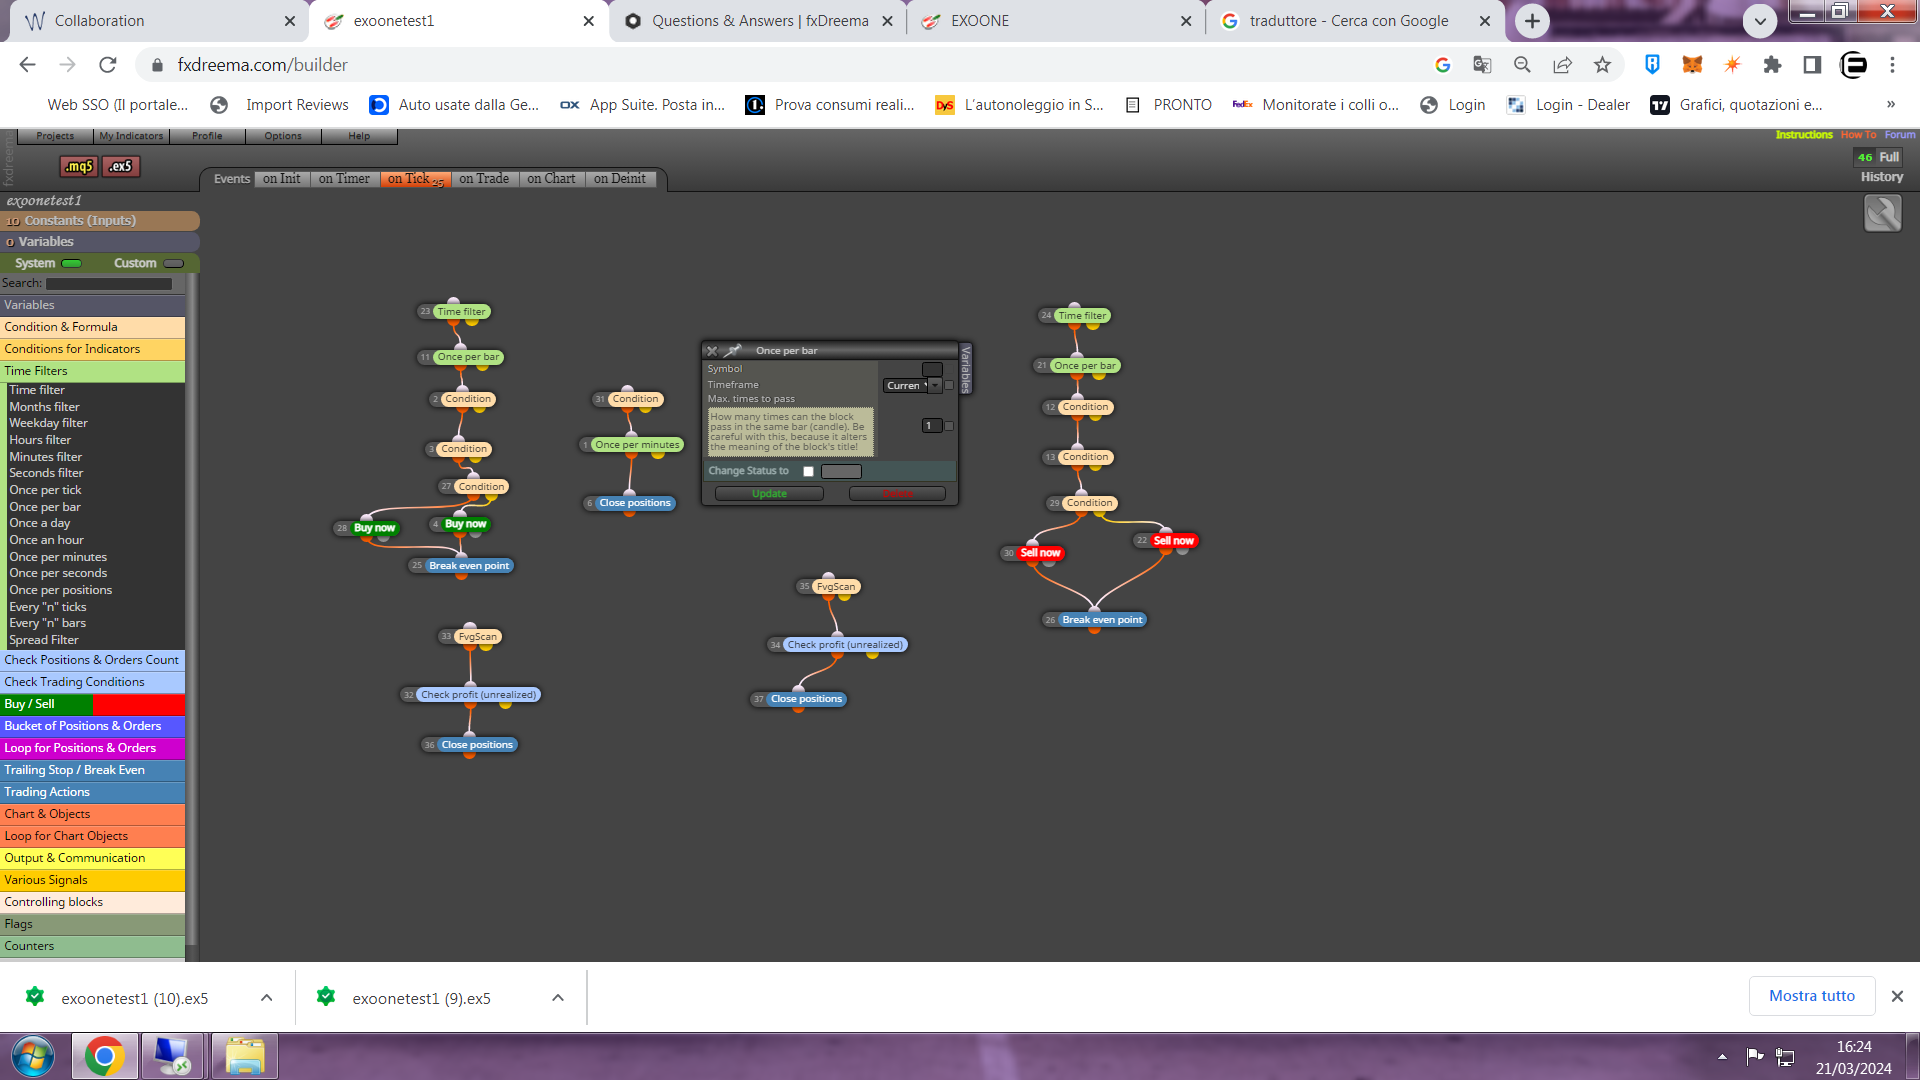Tick the Timeframe variable checkbox
This screenshot has height=1080, width=1920.
[949, 386]
